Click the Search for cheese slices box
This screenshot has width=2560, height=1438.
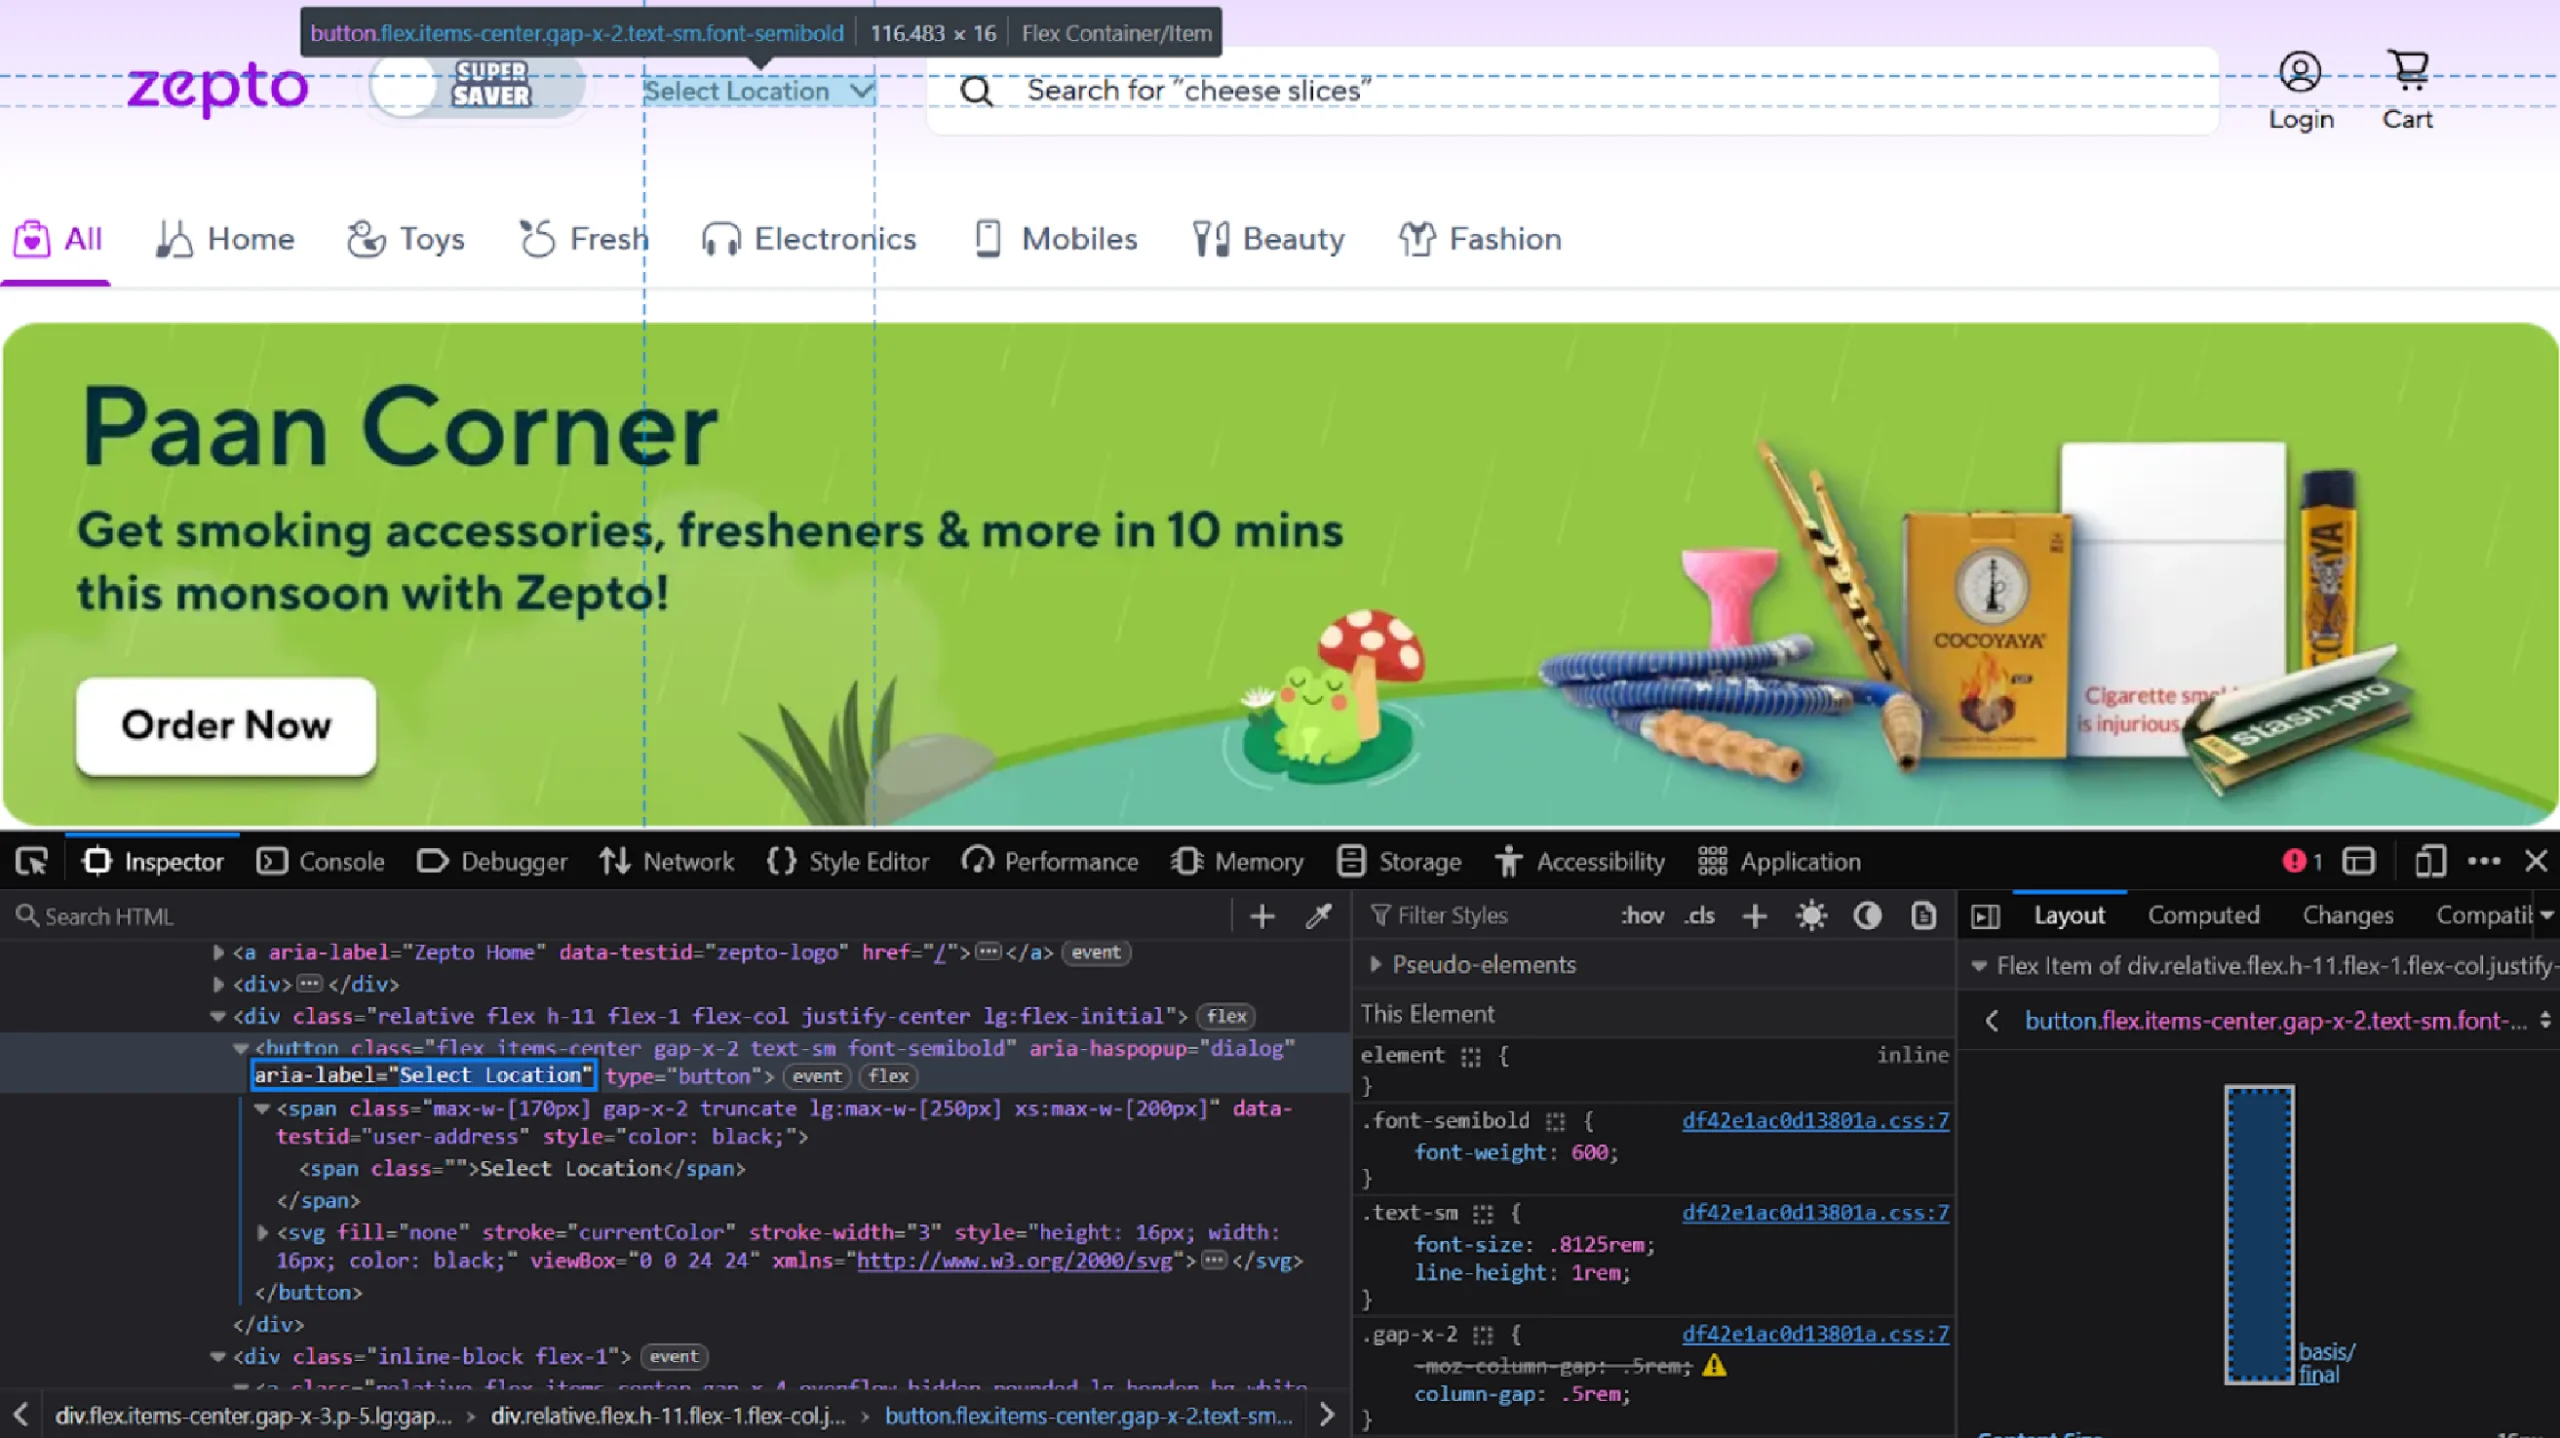(1572, 91)
